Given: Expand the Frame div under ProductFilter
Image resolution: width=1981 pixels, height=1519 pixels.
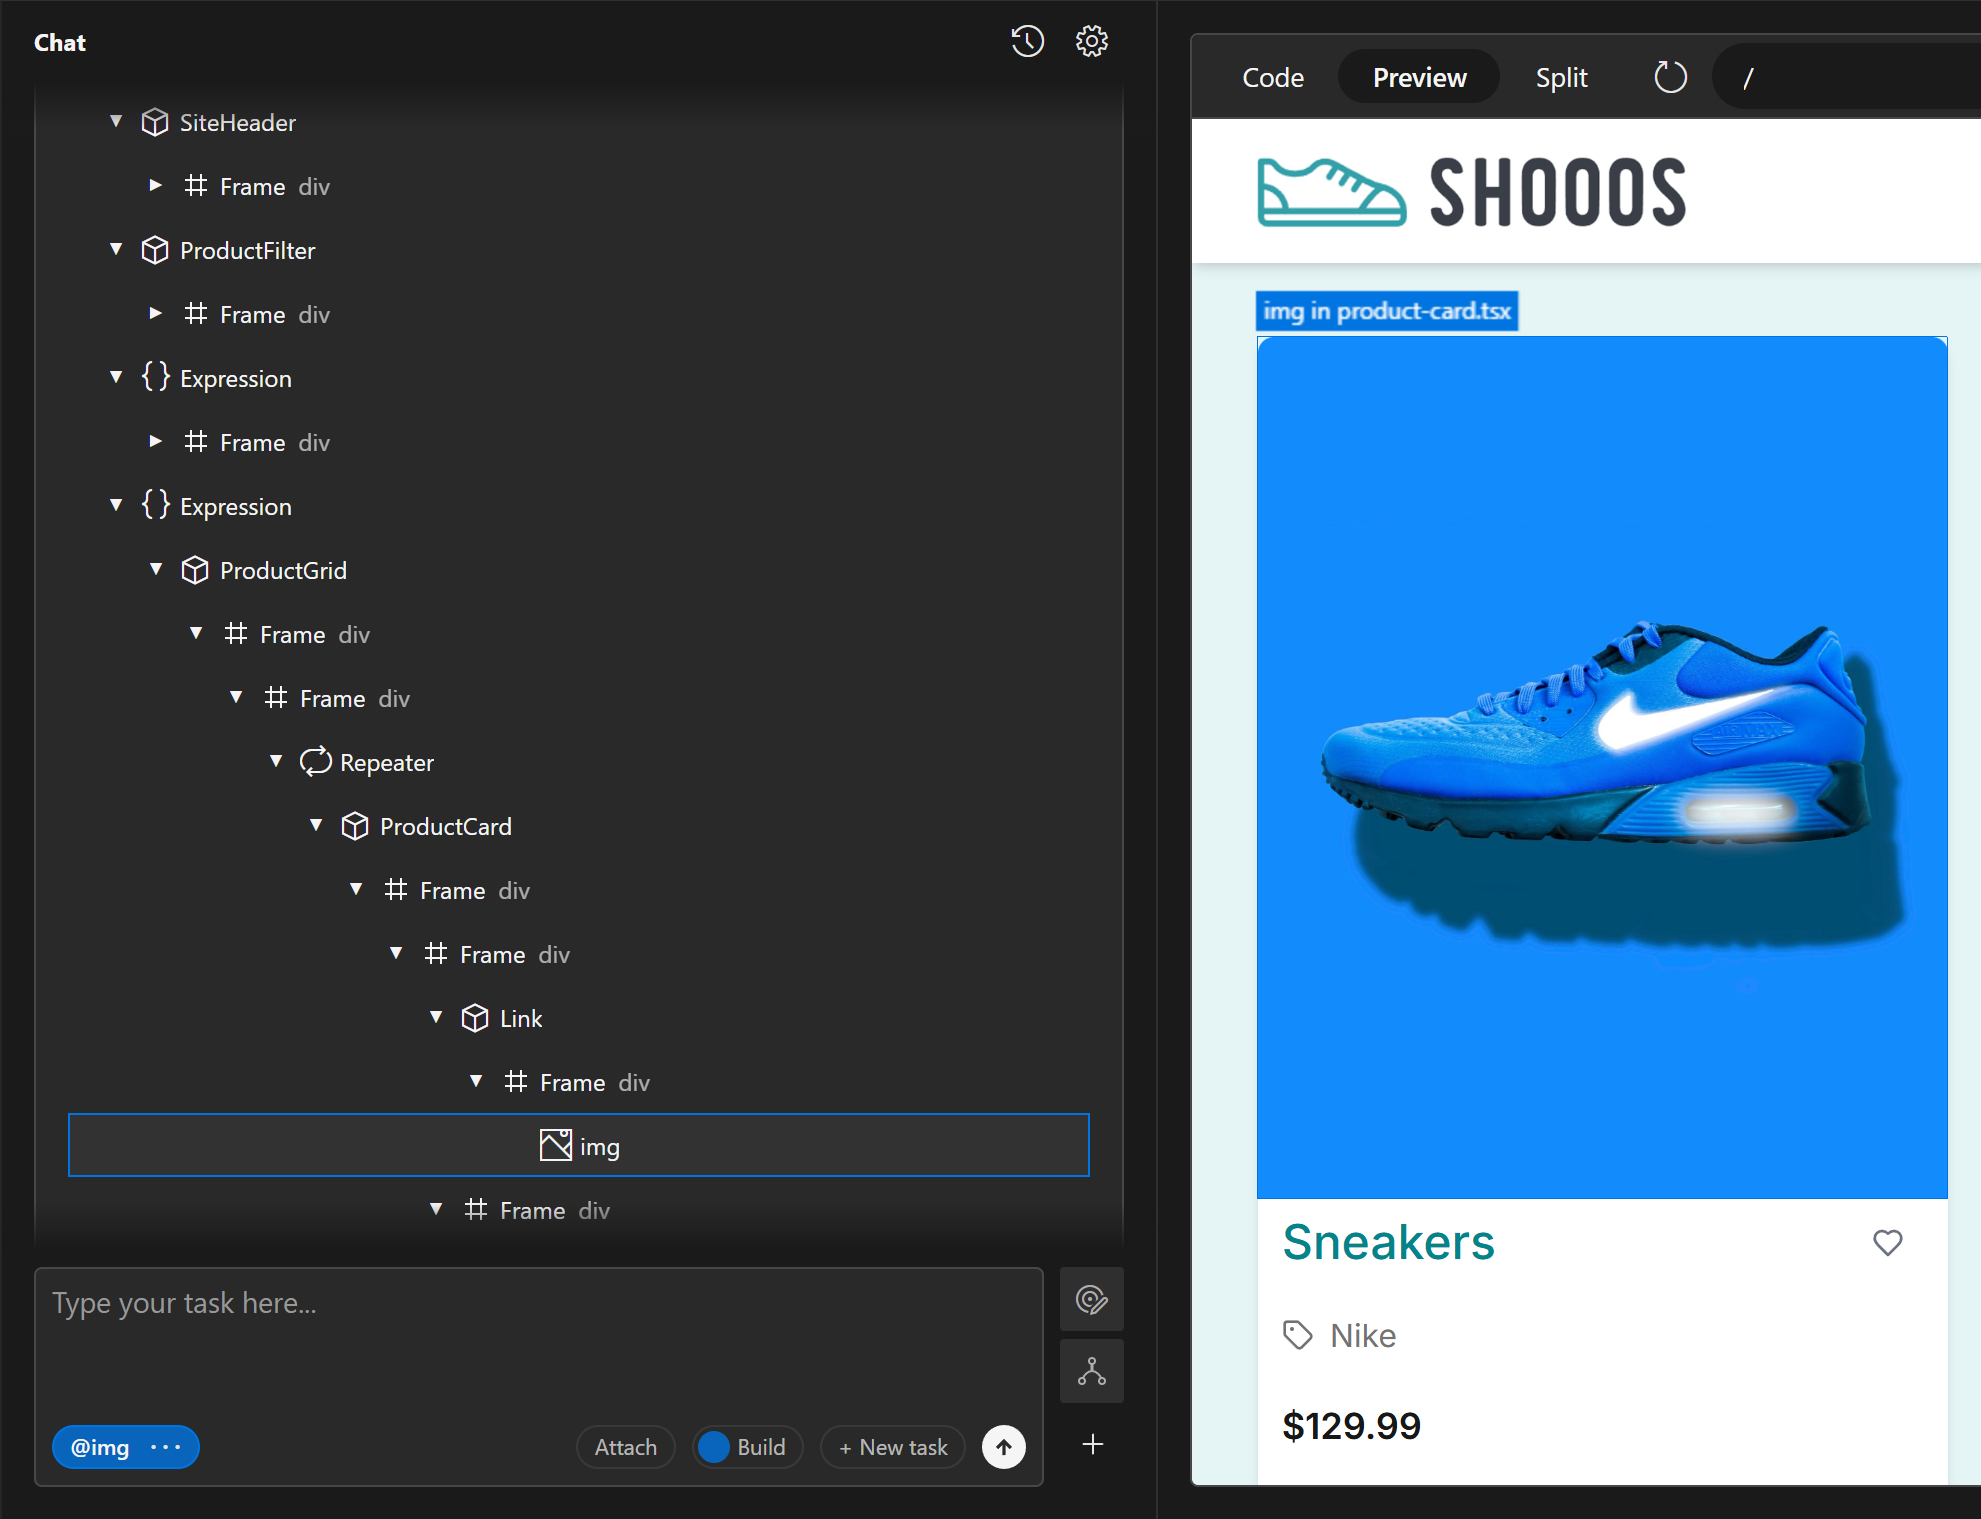Looking at the screenshot, I should tap(156, 314).
